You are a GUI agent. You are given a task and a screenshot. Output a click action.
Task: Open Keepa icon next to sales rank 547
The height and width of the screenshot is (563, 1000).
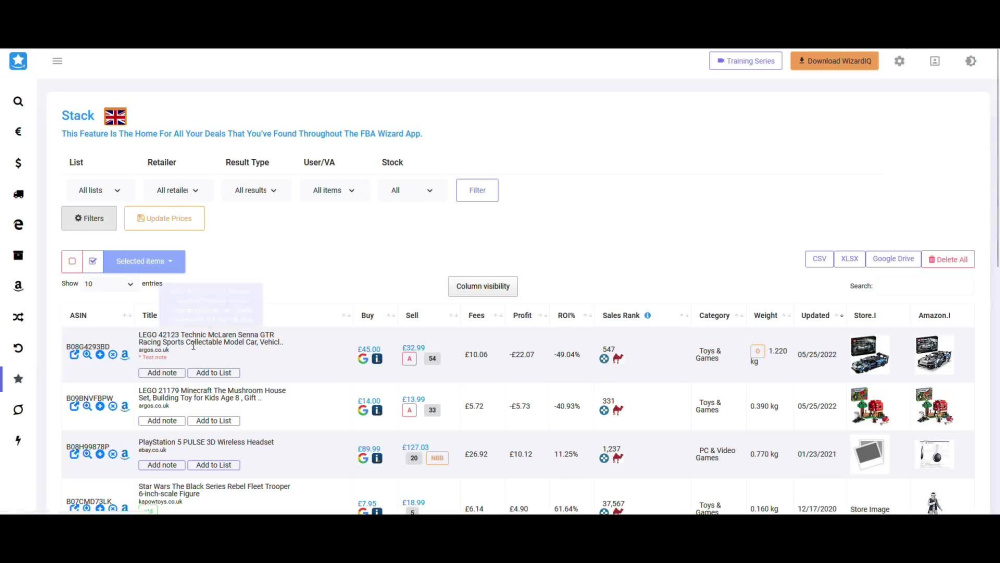tap(604, 359)
